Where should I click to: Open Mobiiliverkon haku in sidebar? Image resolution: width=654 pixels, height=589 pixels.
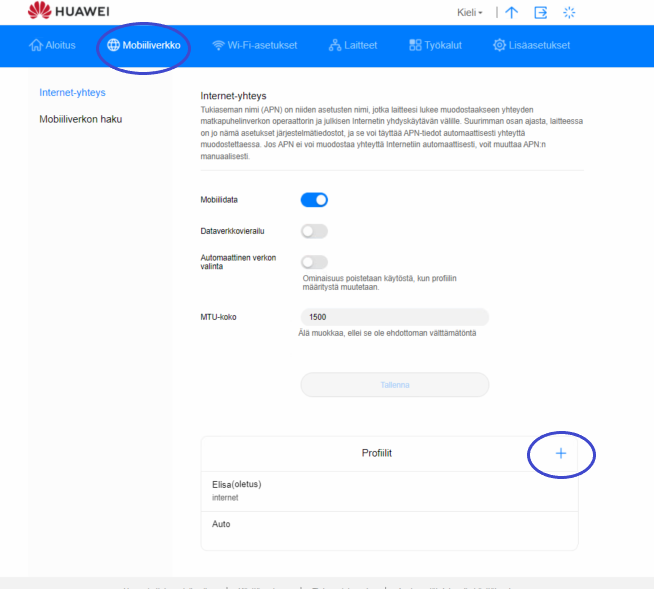[x=80, y=119]
